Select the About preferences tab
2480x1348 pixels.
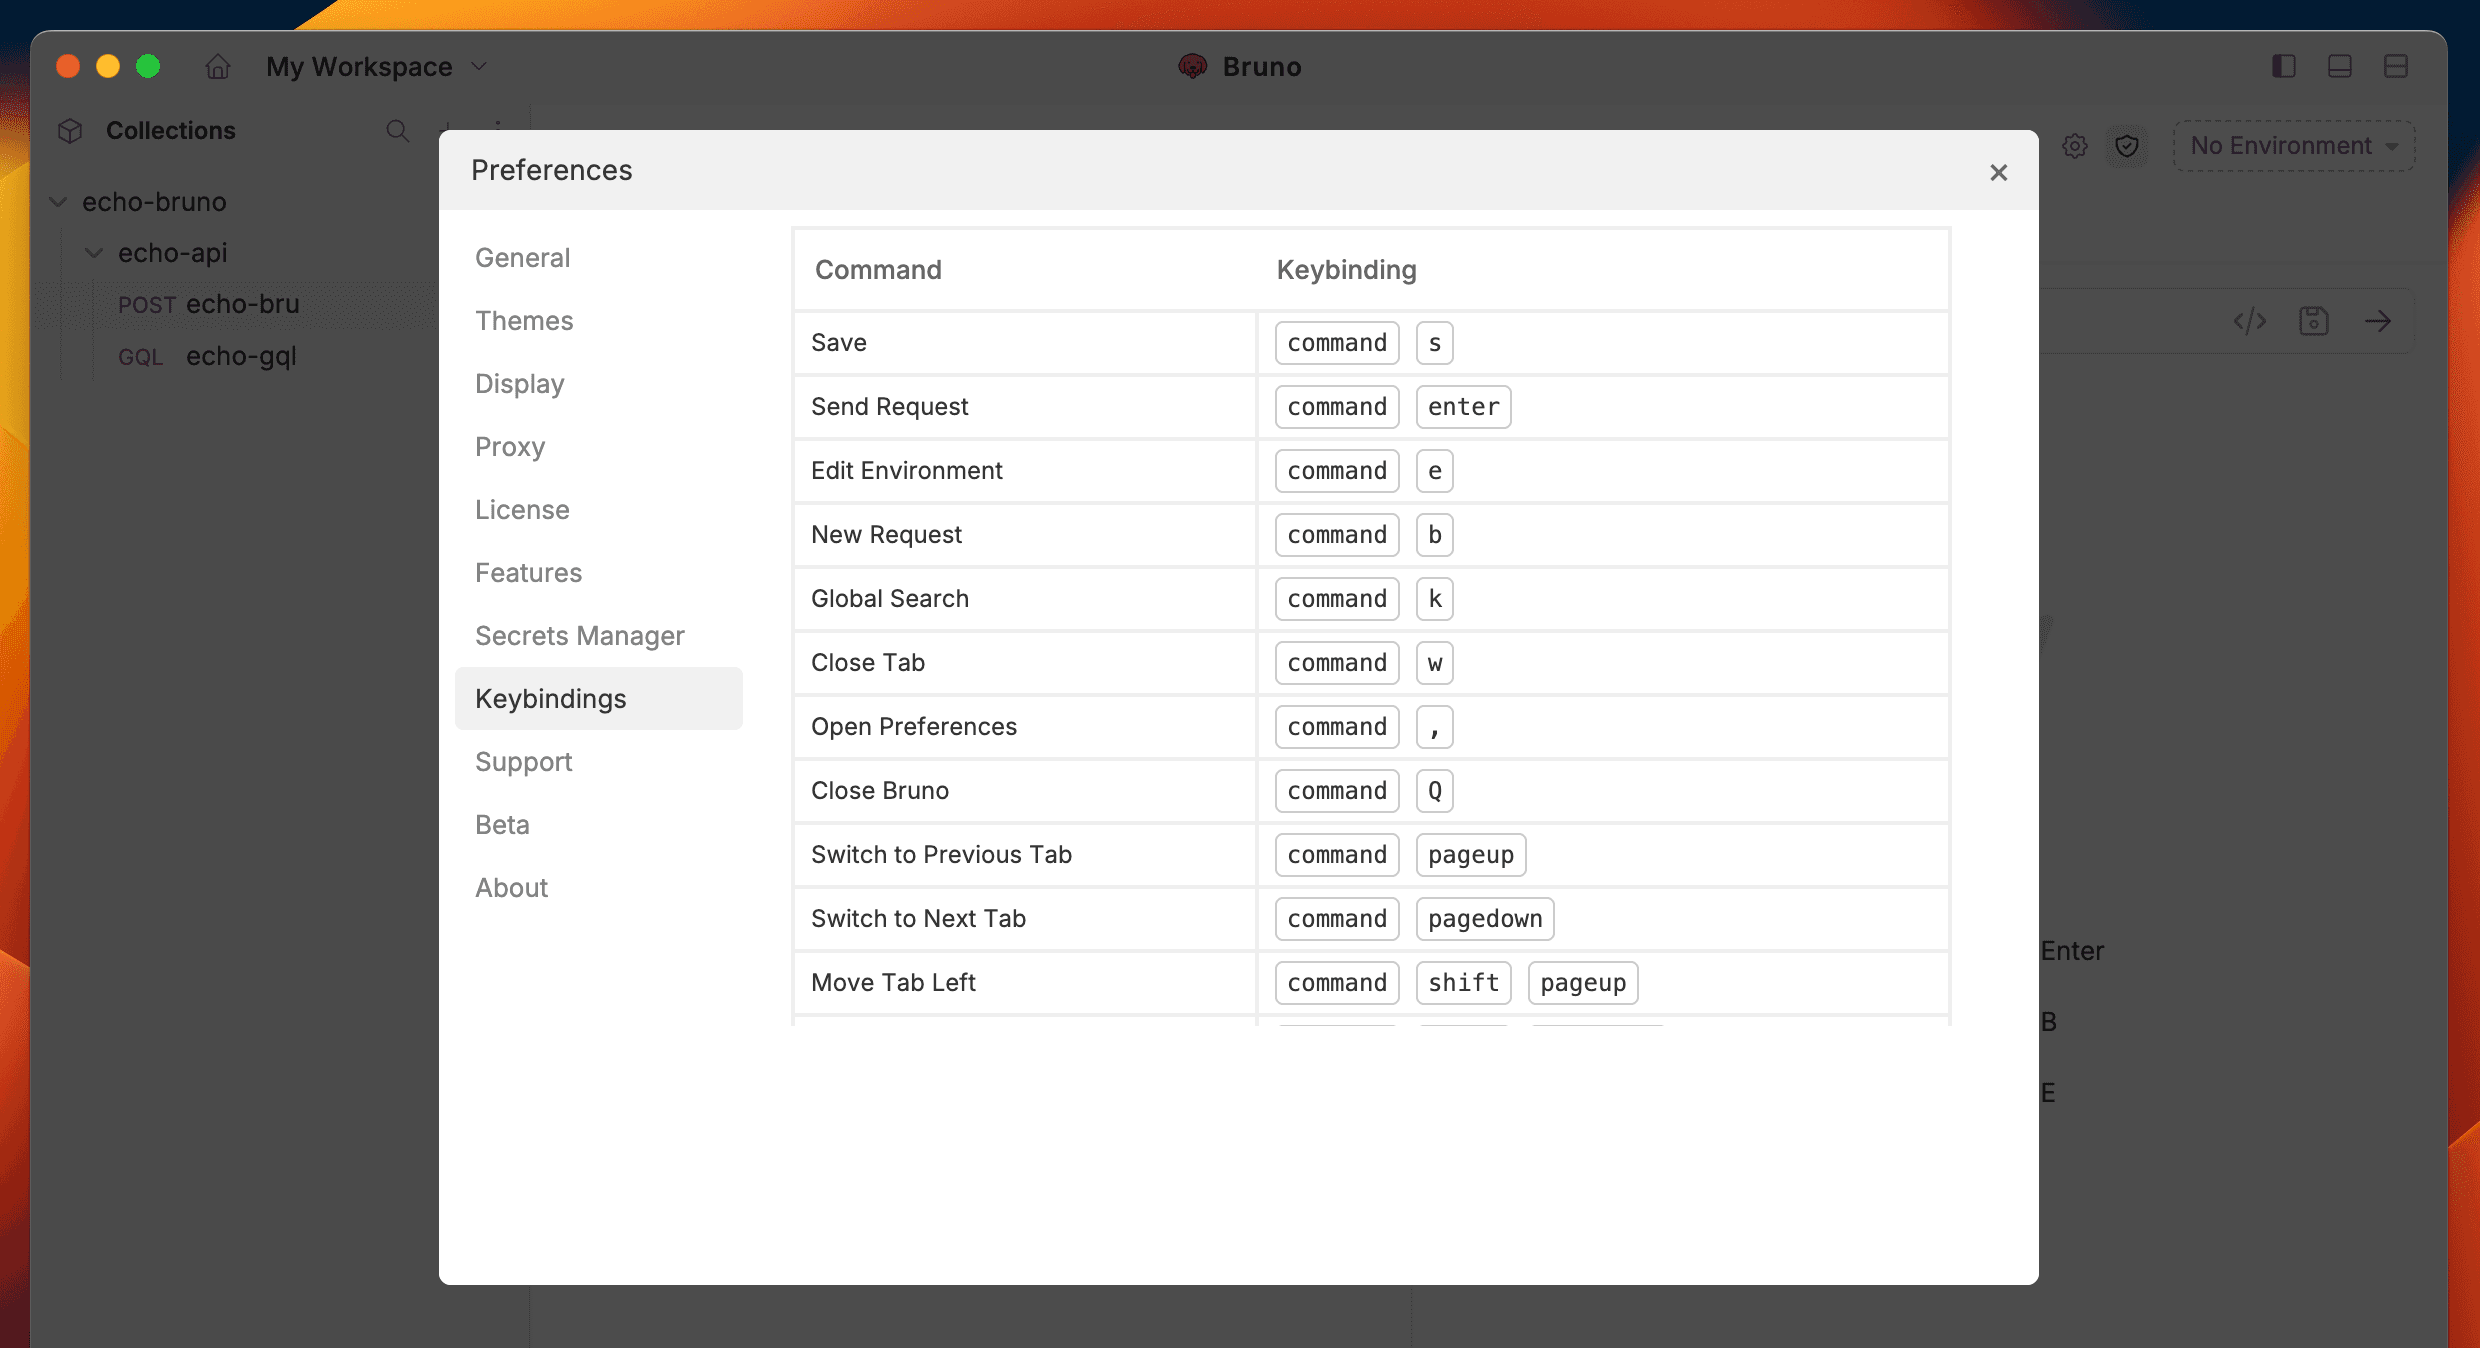(511, 888)
